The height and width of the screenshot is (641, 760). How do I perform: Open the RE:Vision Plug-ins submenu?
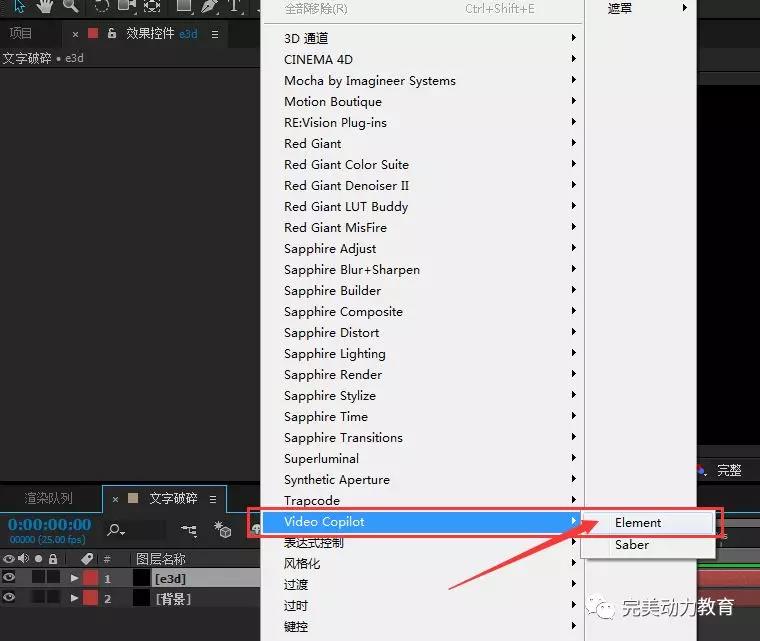click(421, 123)
